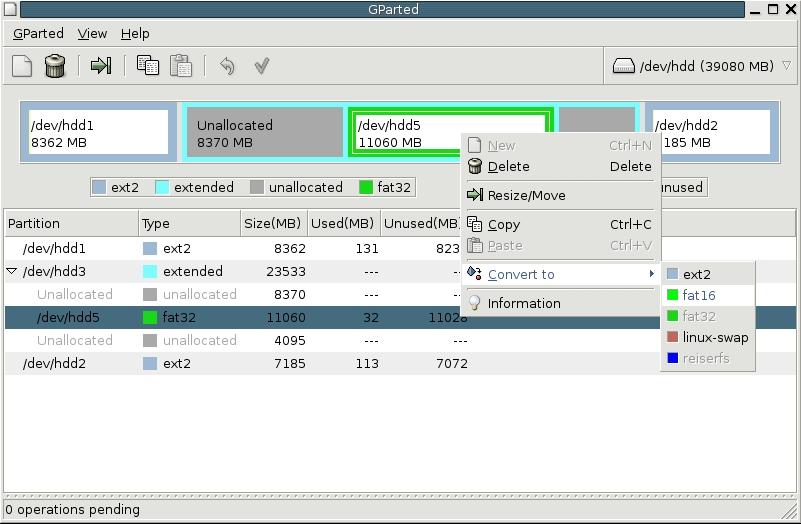Sort by the Type column header

(190, 223)
